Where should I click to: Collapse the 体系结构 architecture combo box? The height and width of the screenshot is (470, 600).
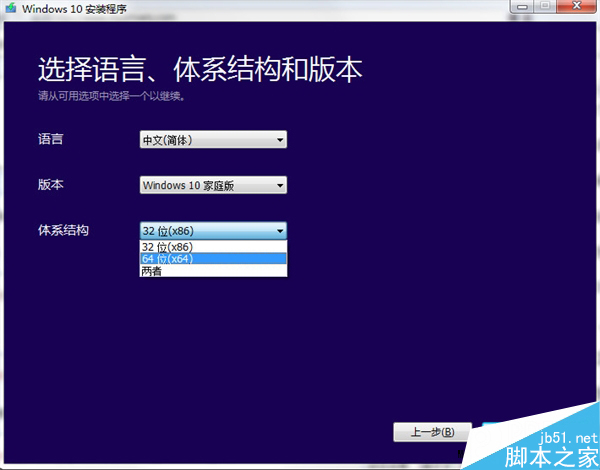coord(213,231)
